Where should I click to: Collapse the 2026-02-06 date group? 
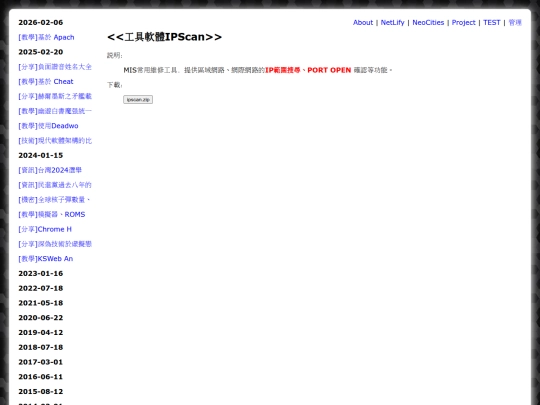(41, 22)
